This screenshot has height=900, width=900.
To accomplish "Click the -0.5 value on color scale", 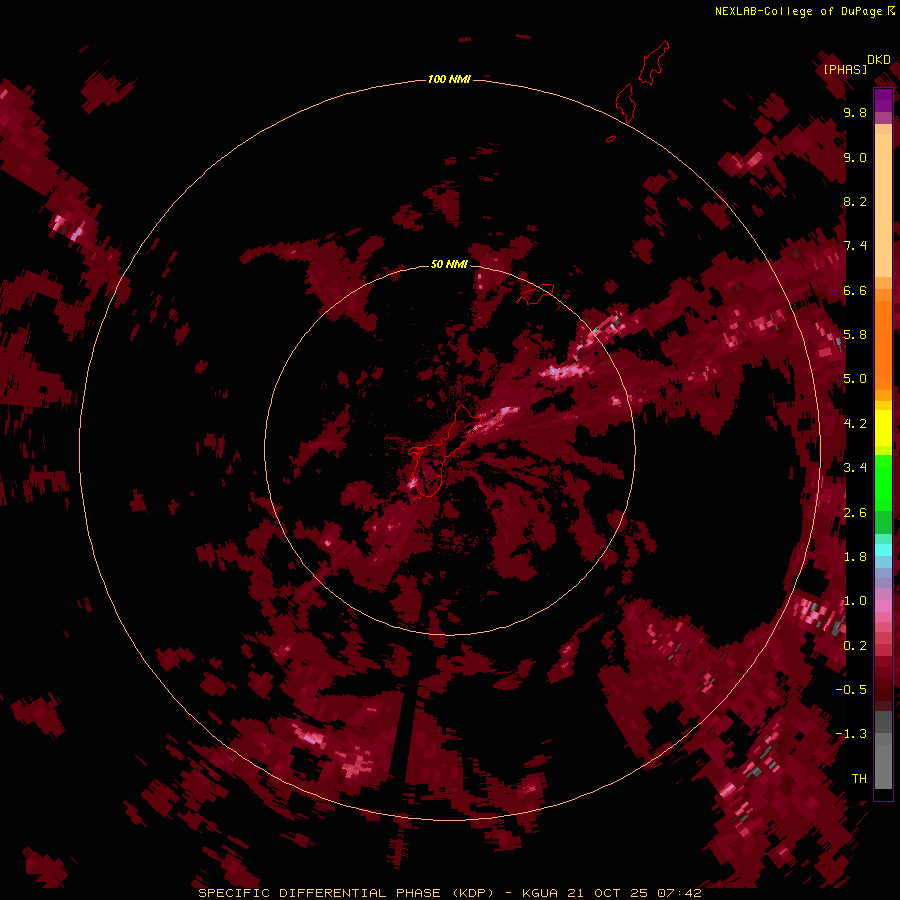I will (x=851, y=690).
